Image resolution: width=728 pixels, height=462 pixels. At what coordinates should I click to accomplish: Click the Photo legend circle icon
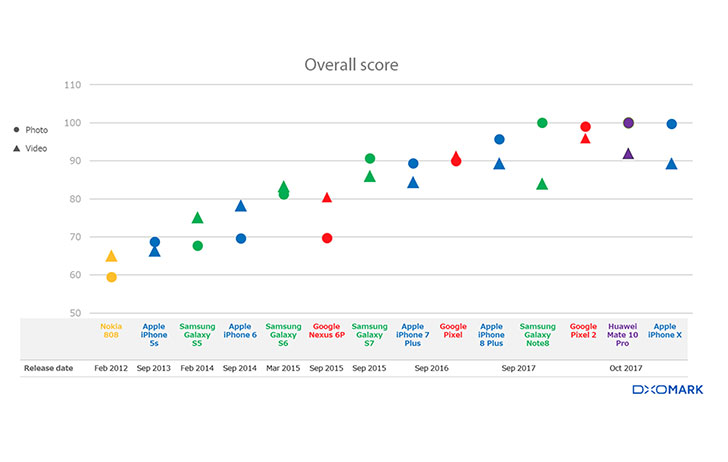pos(17,130)
